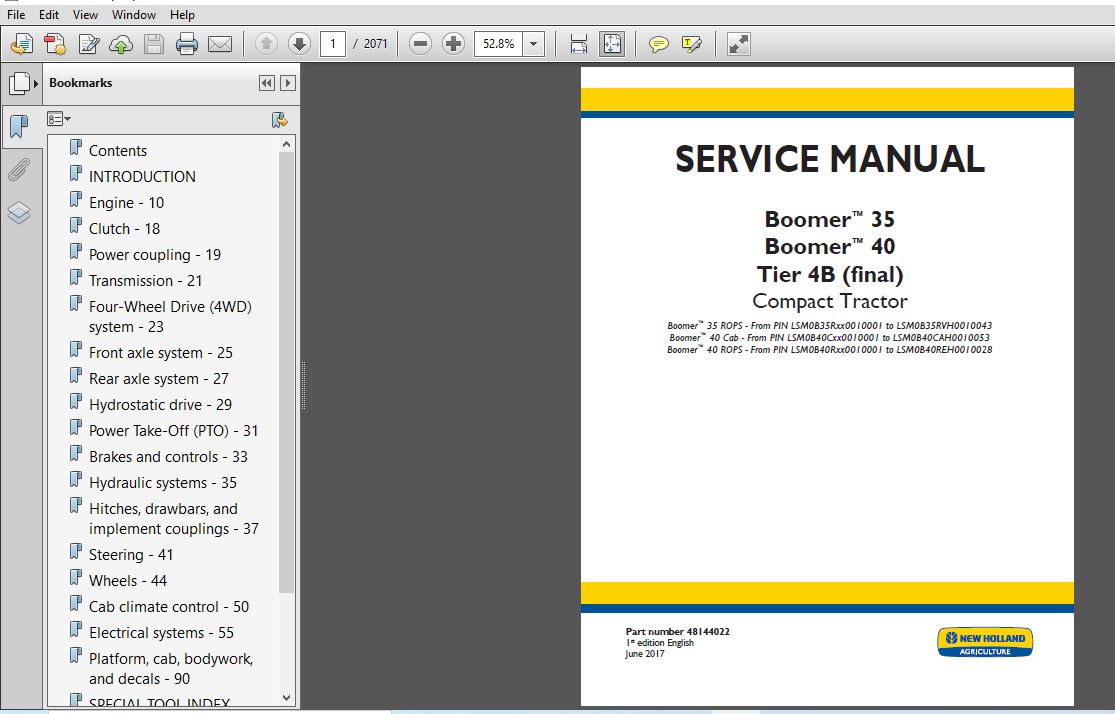Open Cab climate control - 50 bookmark
1115x714 pixels.
[x=169, y=607]
